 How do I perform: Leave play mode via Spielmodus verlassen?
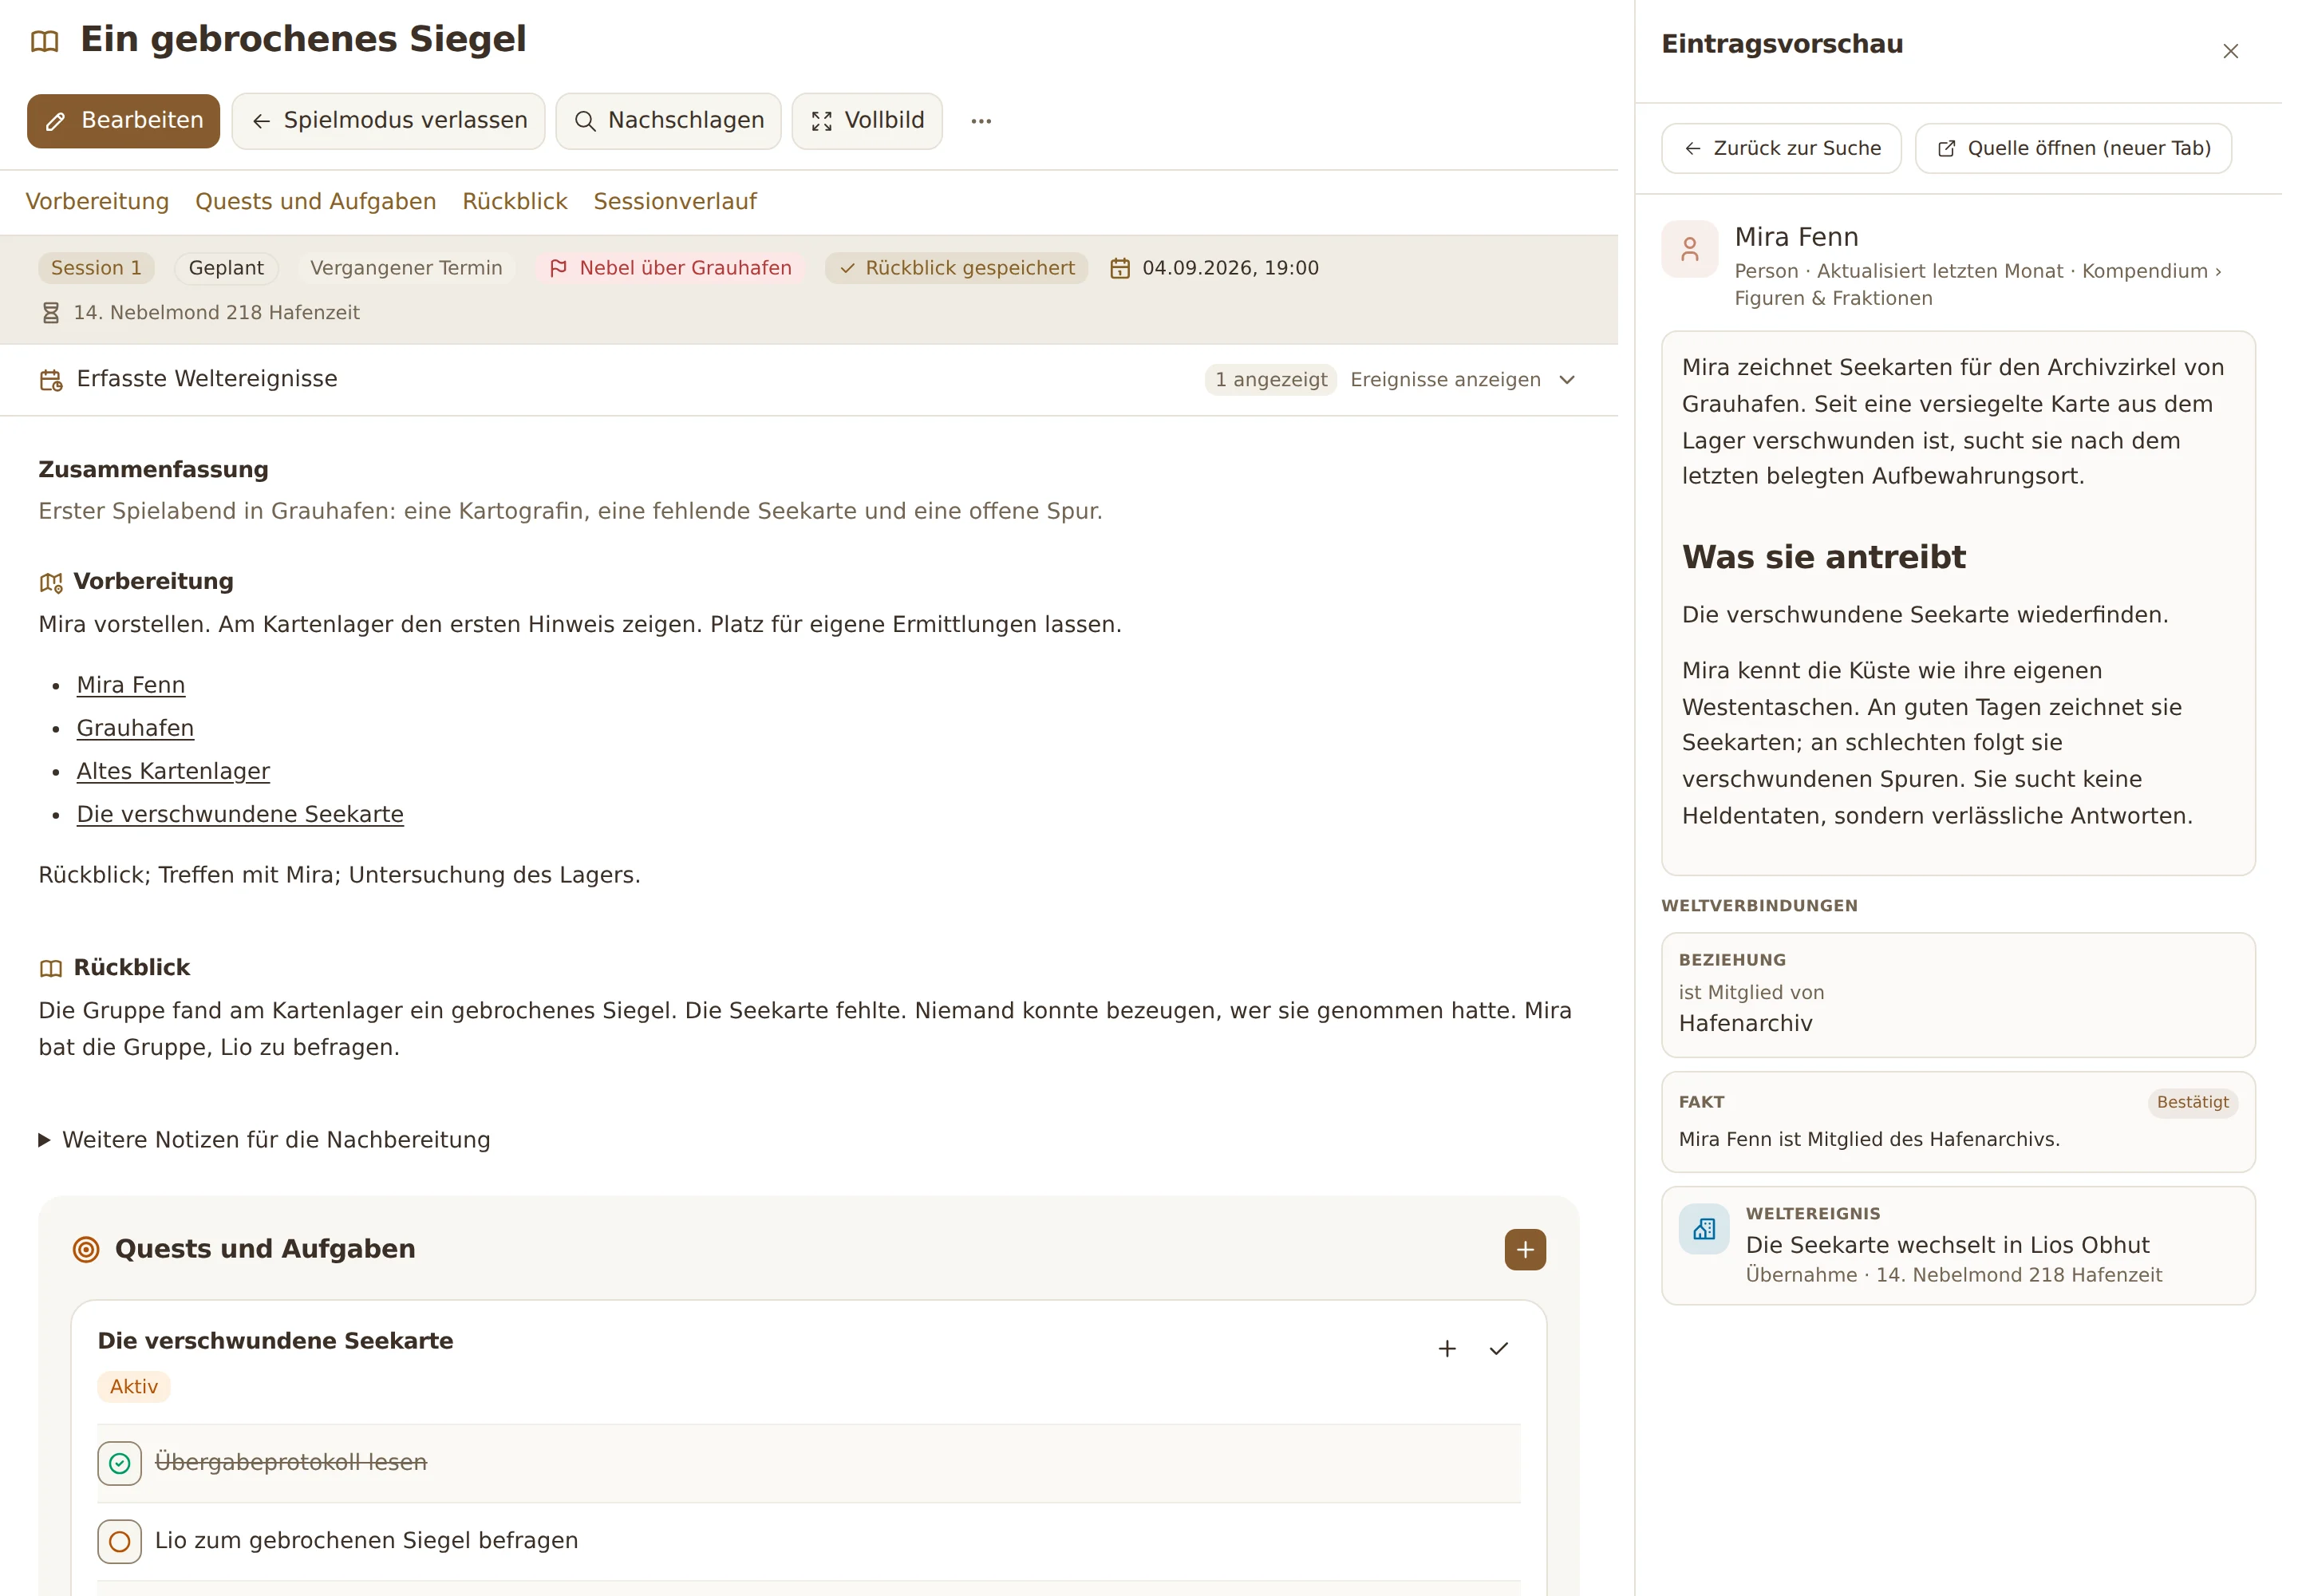point(388,121)
